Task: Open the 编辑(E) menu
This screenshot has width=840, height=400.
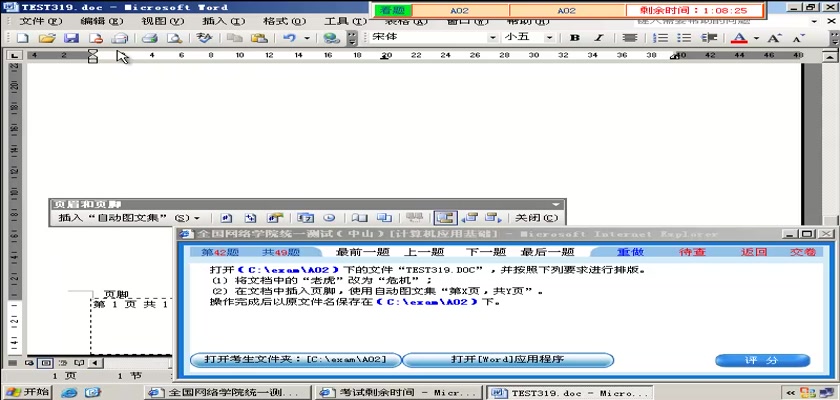Action: pyautogui.click(x=102, y=21)
